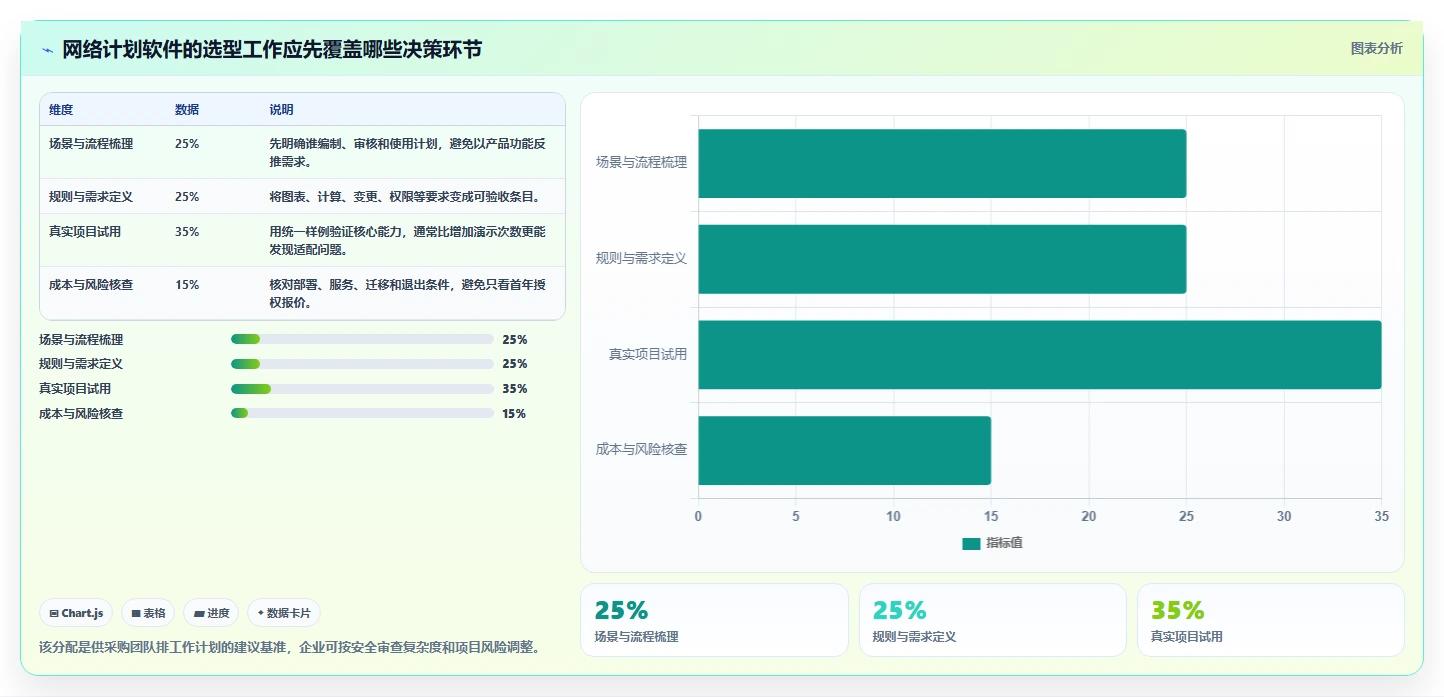Click the 数据 column header
Image resolution: width=1444 pixels, height=697 pixels.
(187, 110)
